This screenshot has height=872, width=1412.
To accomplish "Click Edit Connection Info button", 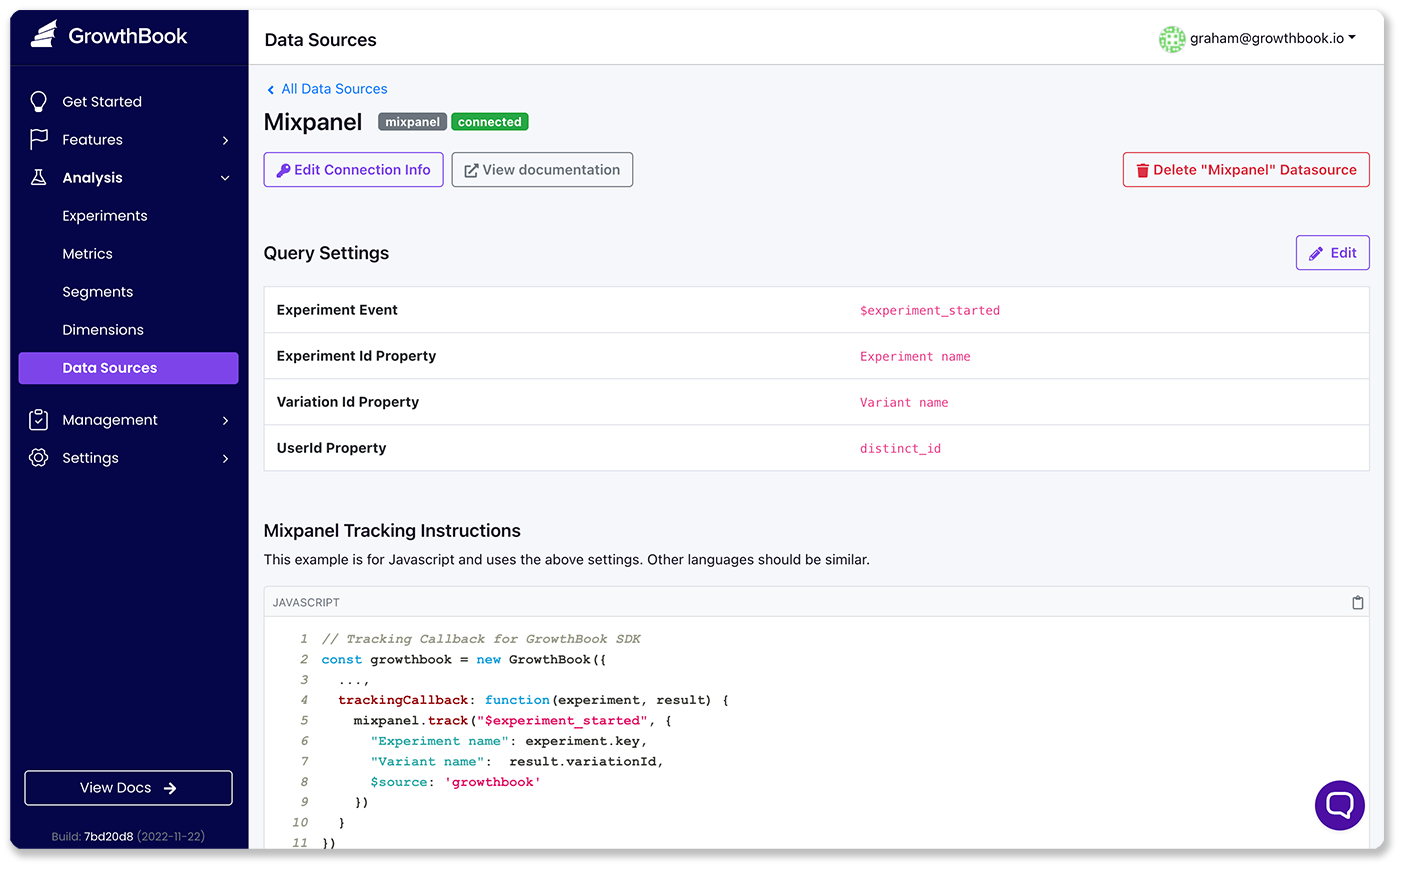I will pyautogui.click(x=353, y=169).
